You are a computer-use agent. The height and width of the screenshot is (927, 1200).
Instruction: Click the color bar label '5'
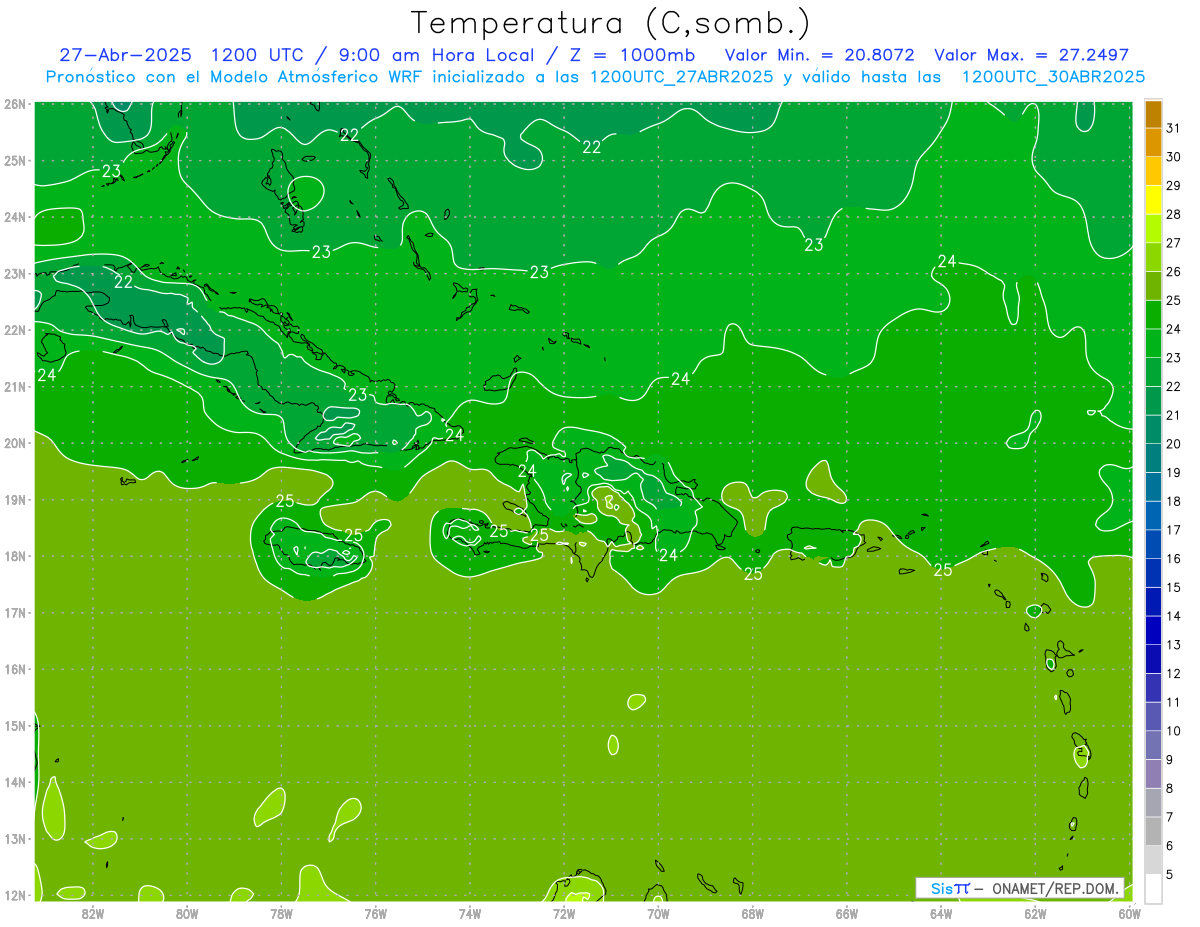[x=1170, y=874]
